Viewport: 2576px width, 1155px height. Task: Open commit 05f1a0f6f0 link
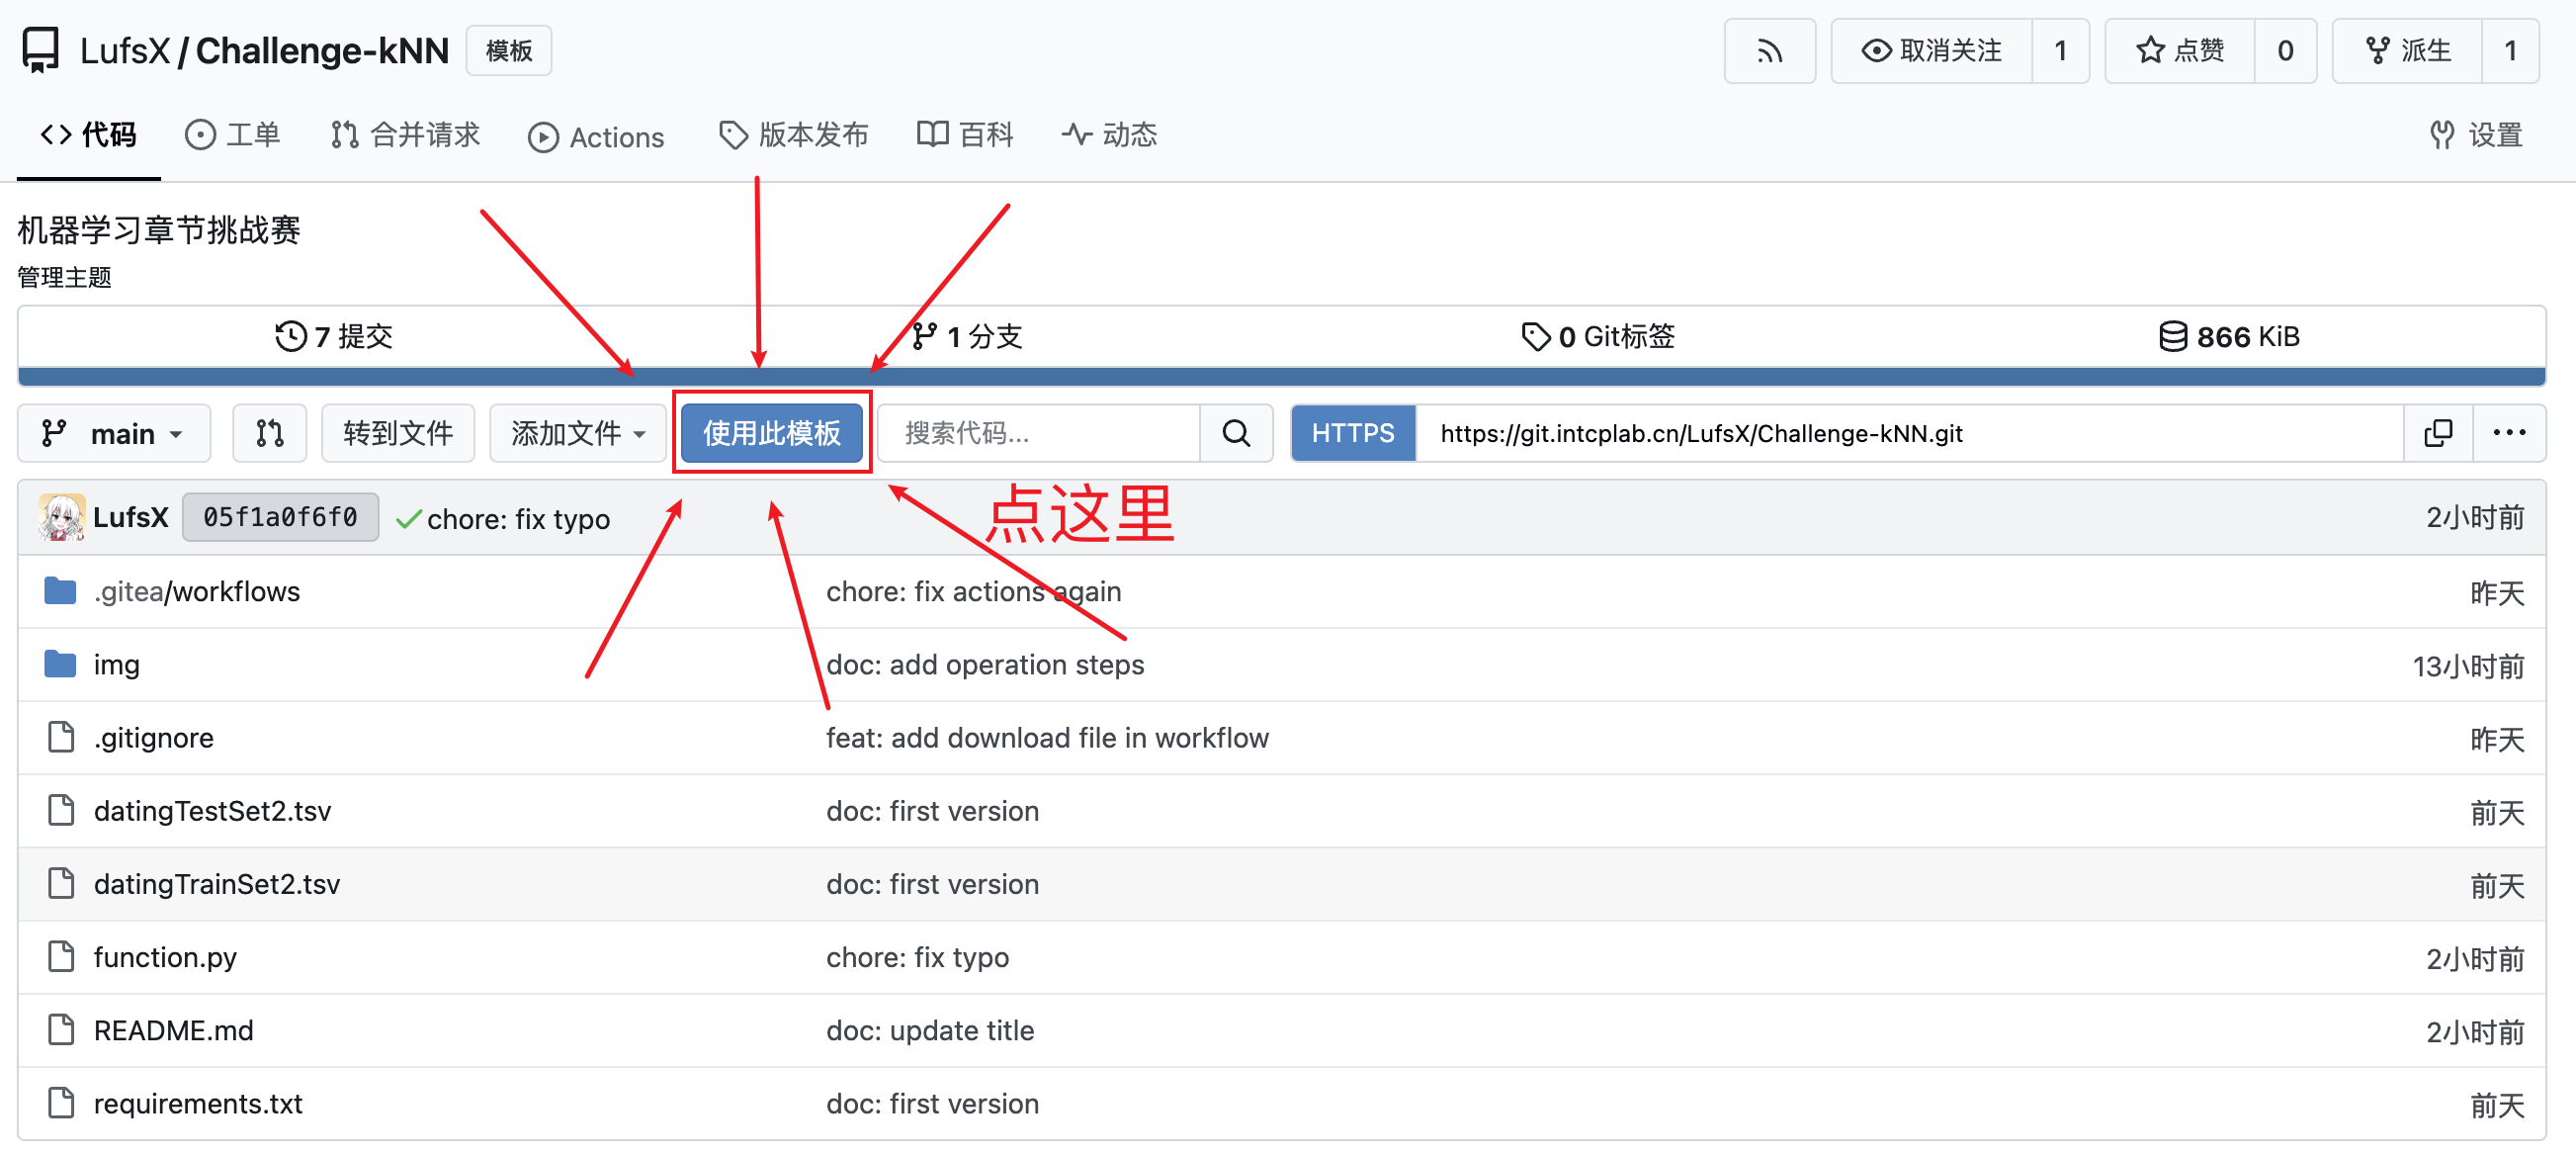[x=280, y=517]
